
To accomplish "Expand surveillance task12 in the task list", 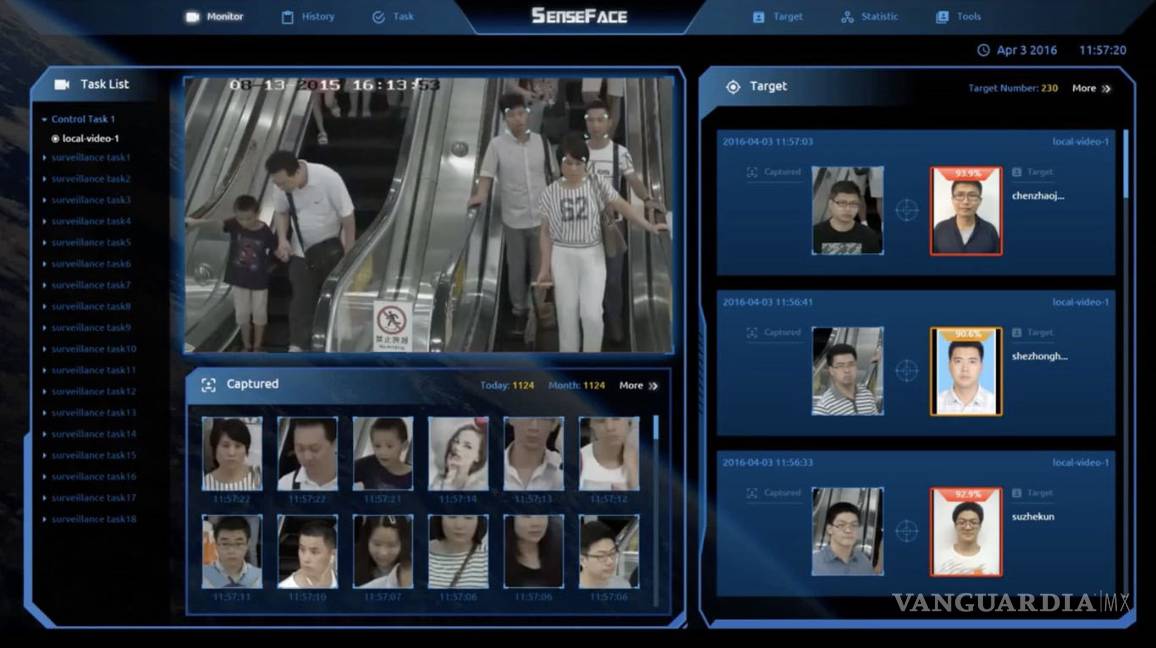I will (44, 392).
